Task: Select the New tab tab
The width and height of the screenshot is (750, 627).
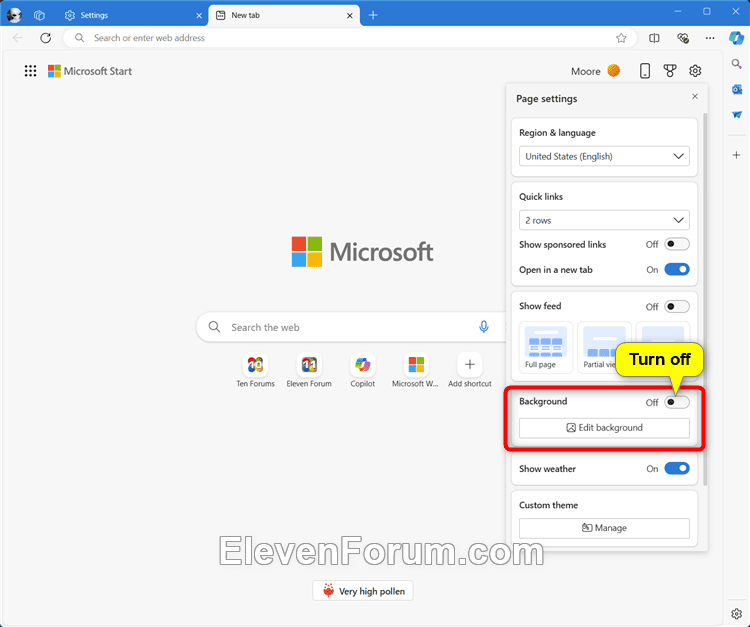Action: pos(284,15)
